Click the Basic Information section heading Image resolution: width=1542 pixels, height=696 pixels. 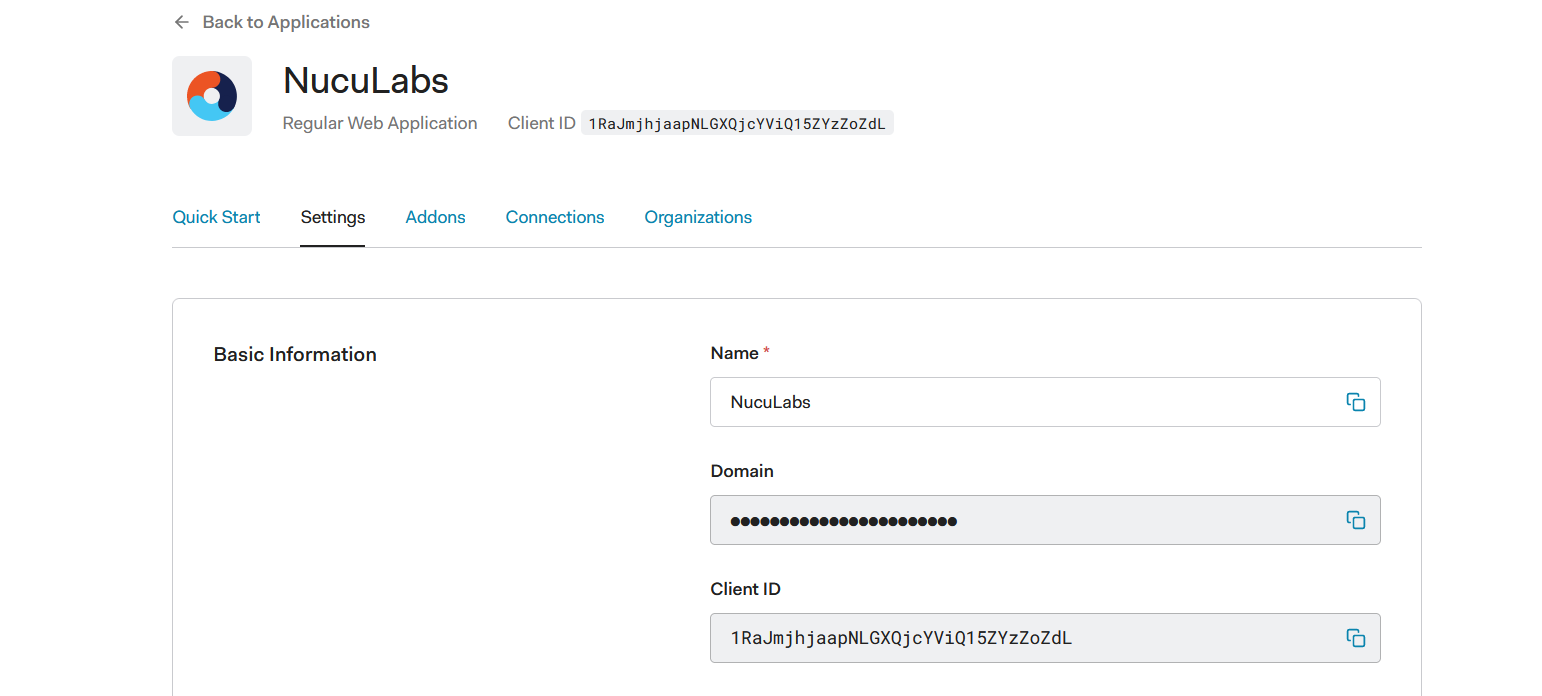pos(295,354)
